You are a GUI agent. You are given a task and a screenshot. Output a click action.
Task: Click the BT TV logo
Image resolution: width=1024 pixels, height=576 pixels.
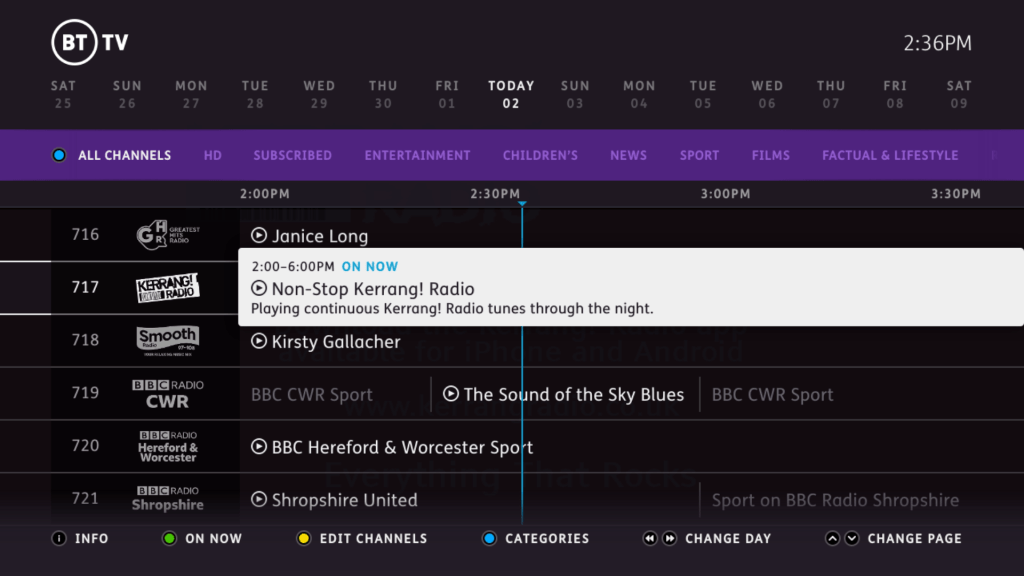pos(90,43)
